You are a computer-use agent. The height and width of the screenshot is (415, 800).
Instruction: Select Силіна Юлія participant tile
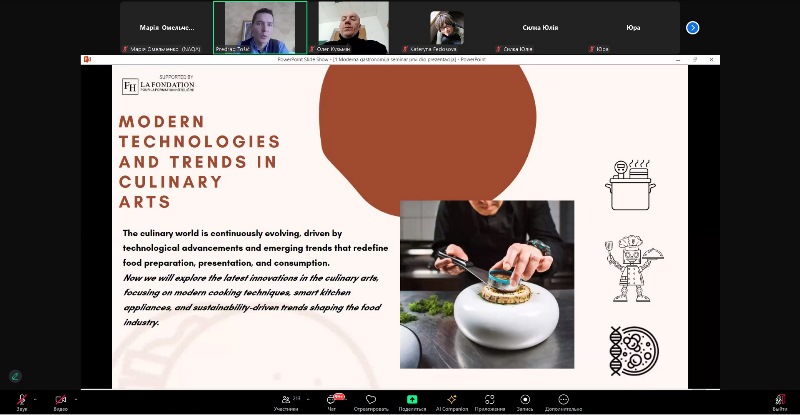pos(540,28)
